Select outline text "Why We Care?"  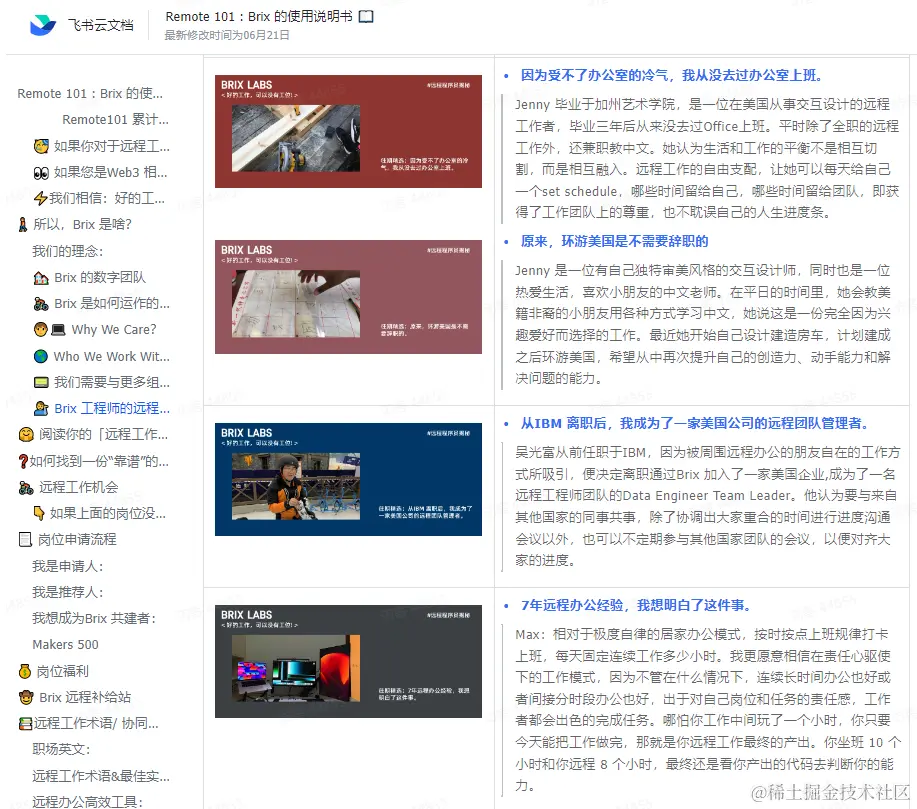click(114, 330)
